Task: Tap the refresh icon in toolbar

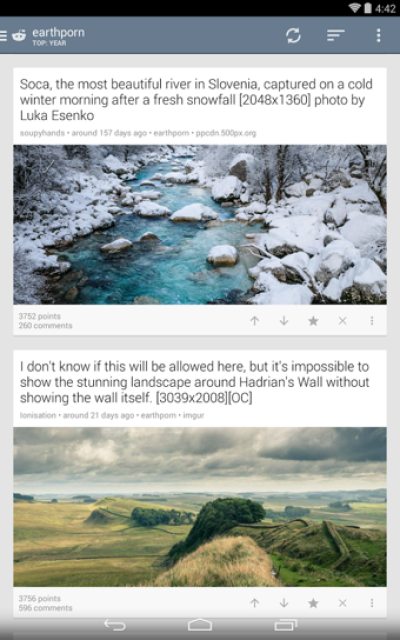Action: [x=293, y=36]
